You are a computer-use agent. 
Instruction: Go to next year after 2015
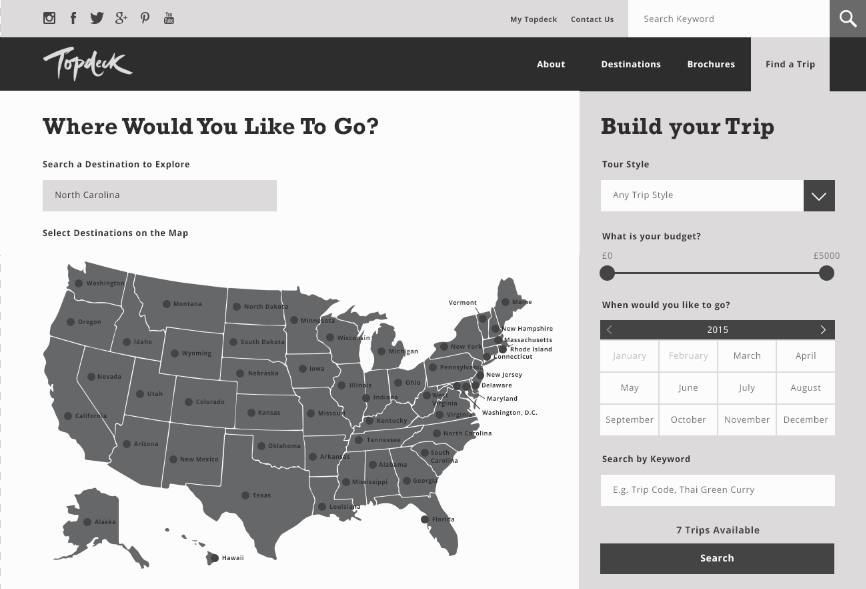pos(823,329)
